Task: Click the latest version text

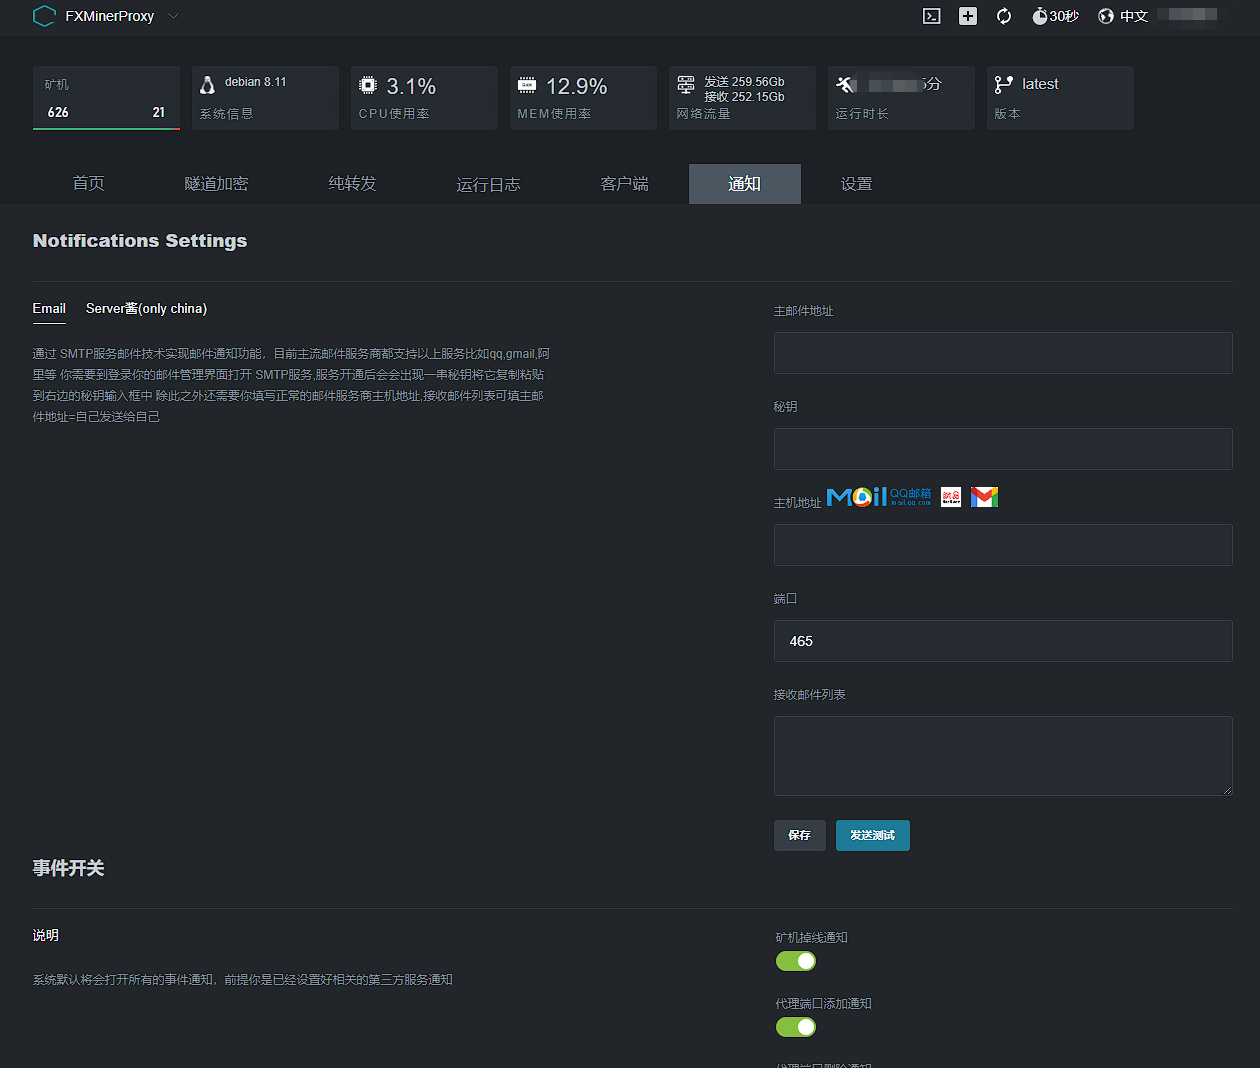Action: tap(1040, 84)
